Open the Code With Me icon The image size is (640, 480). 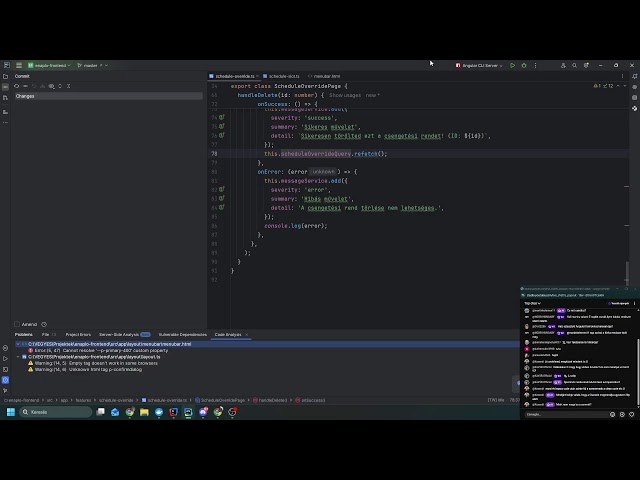click(x=563, y=65)
